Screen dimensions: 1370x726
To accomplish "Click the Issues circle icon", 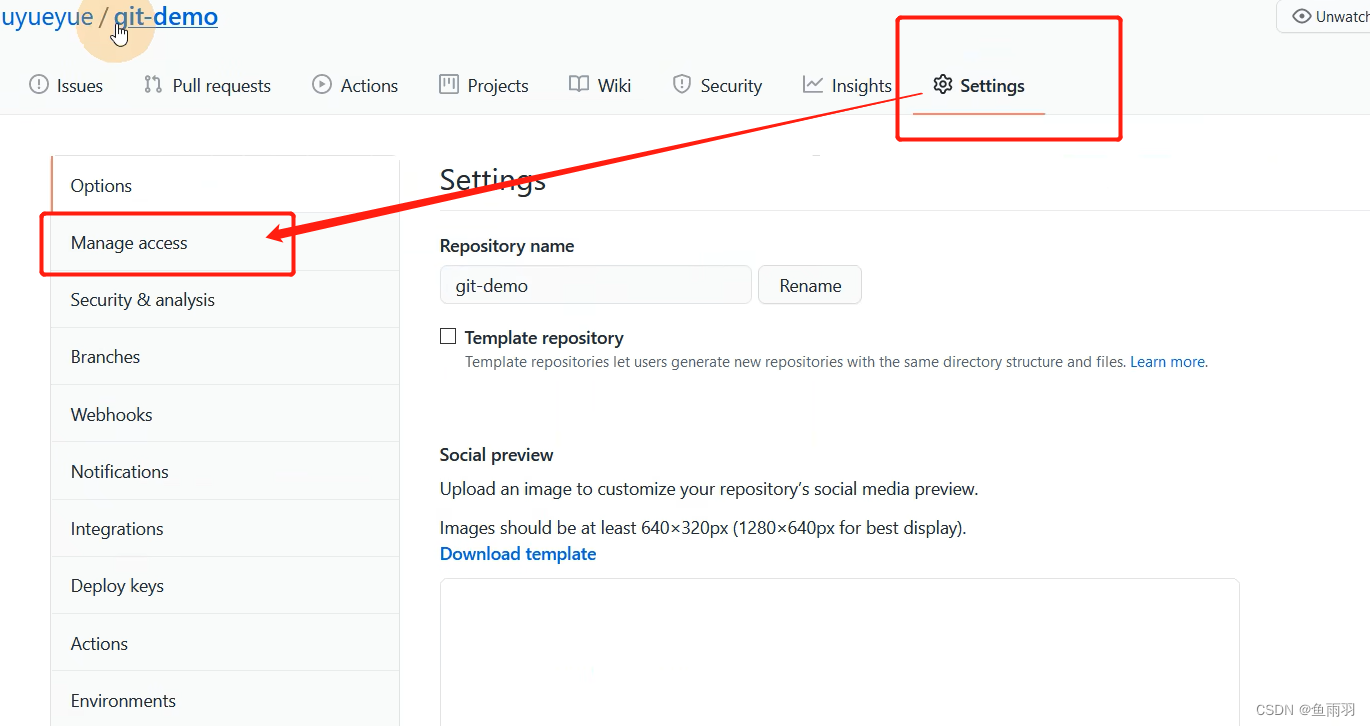I will (x=39, y=85).
